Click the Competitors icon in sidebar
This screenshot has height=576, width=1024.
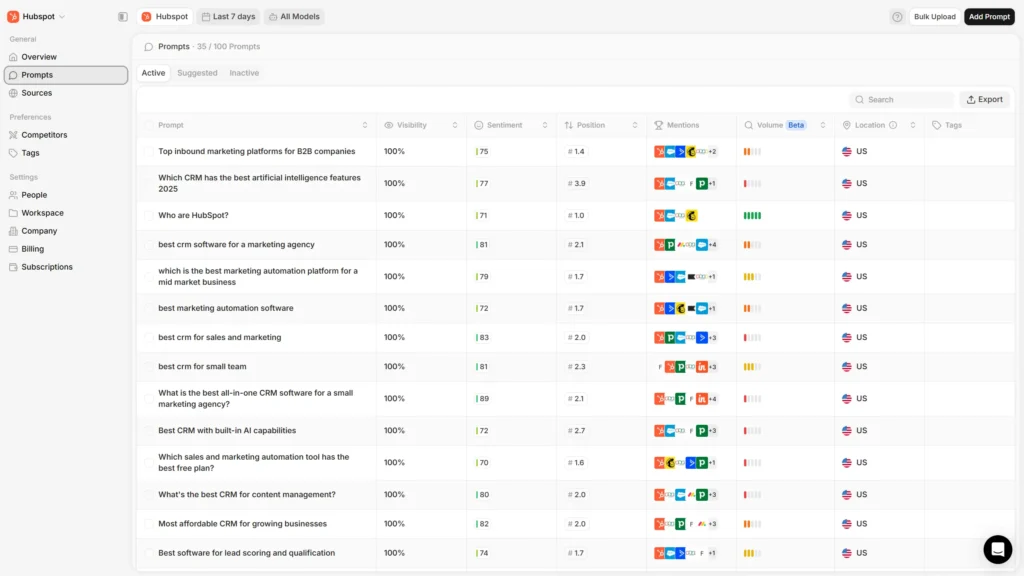pyautogui.click(x=13, y=135)
